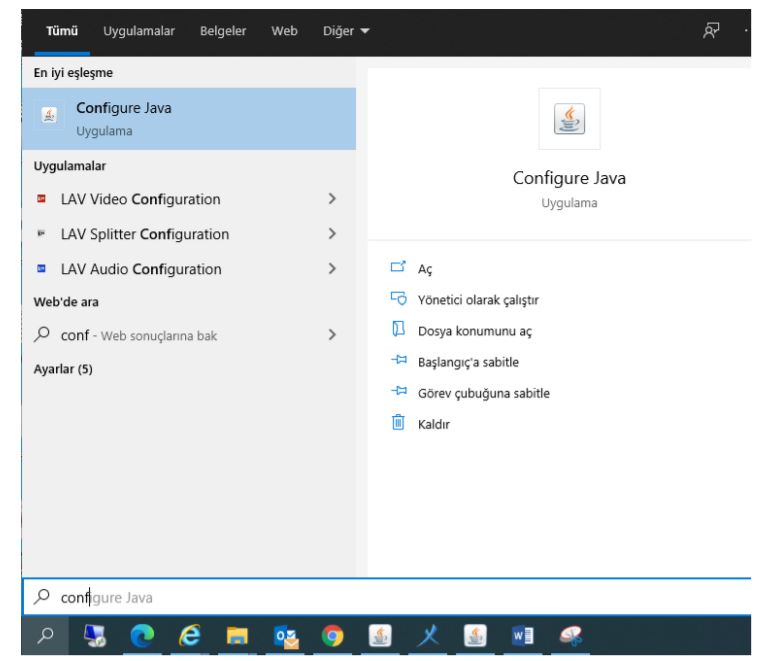
Task: Click the shield icon for Yönetici olarak çalıştır
Action: pos(398,298)
